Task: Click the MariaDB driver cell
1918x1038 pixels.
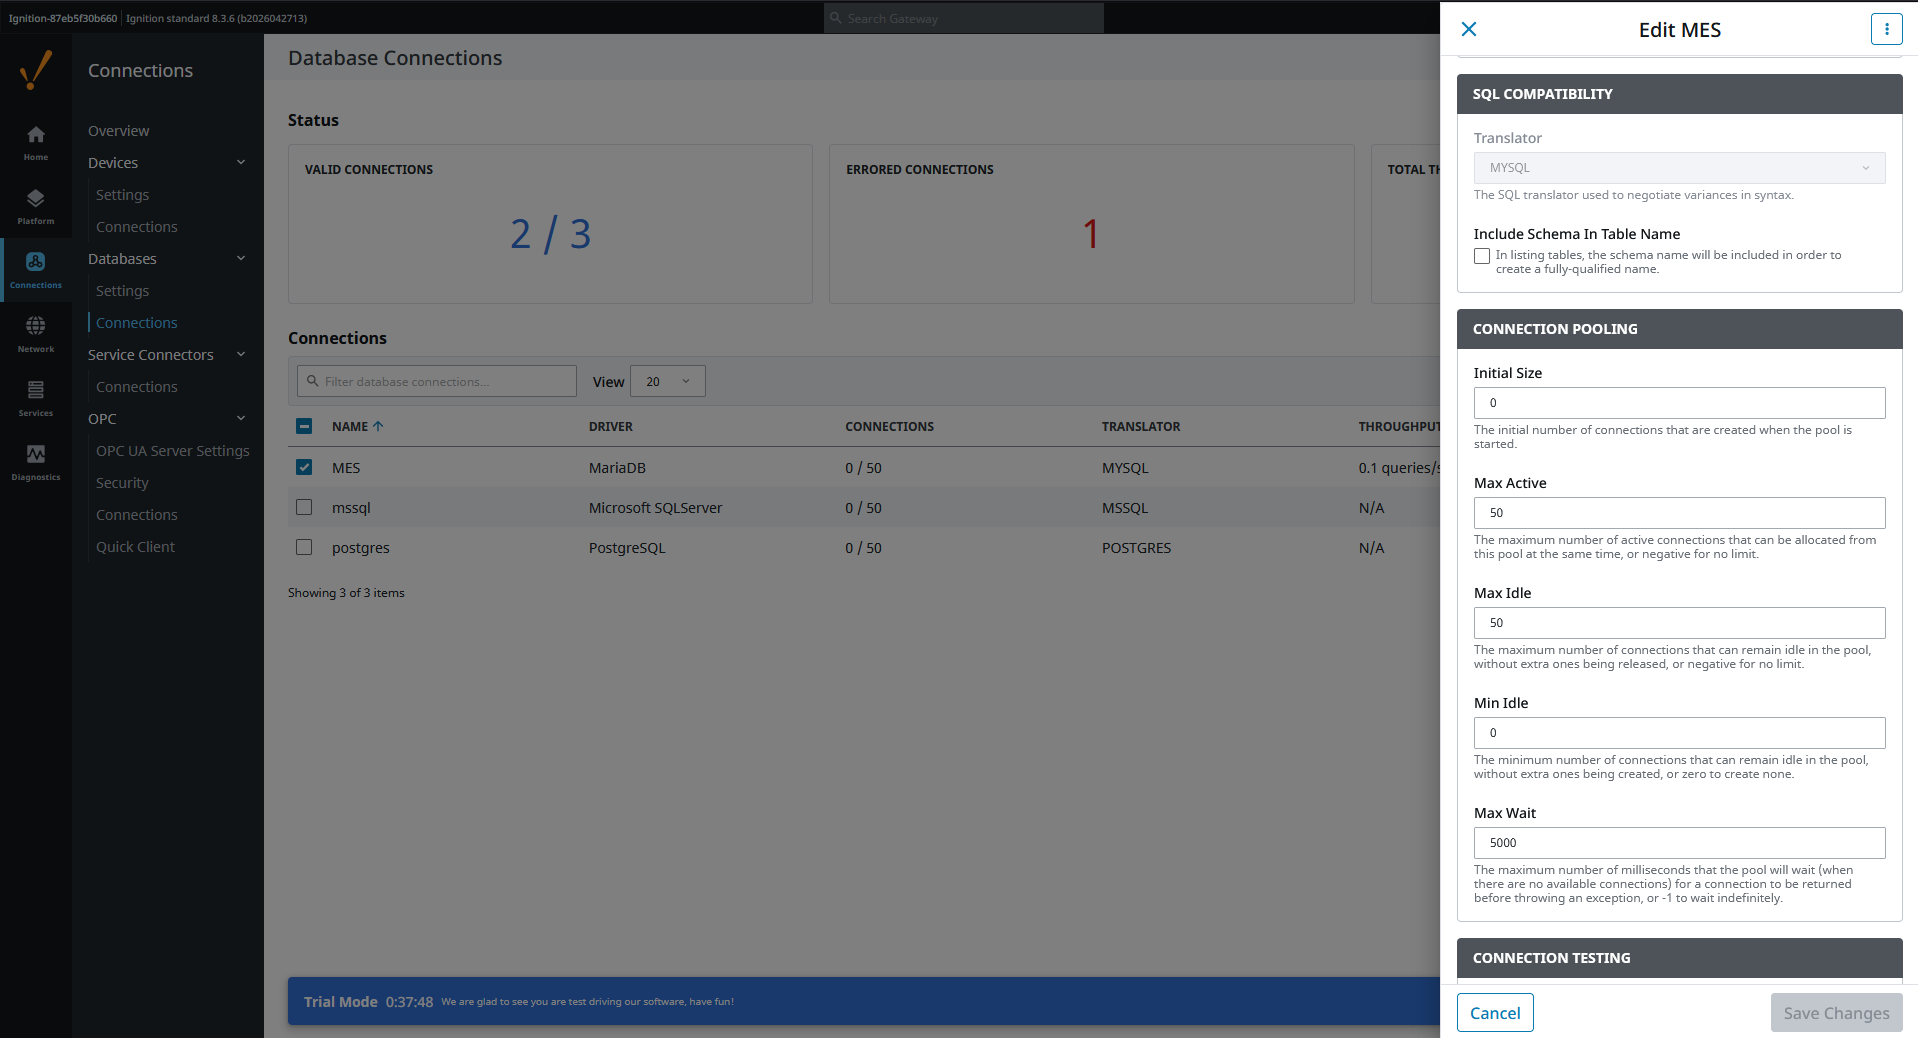Action: coord(617,467)
